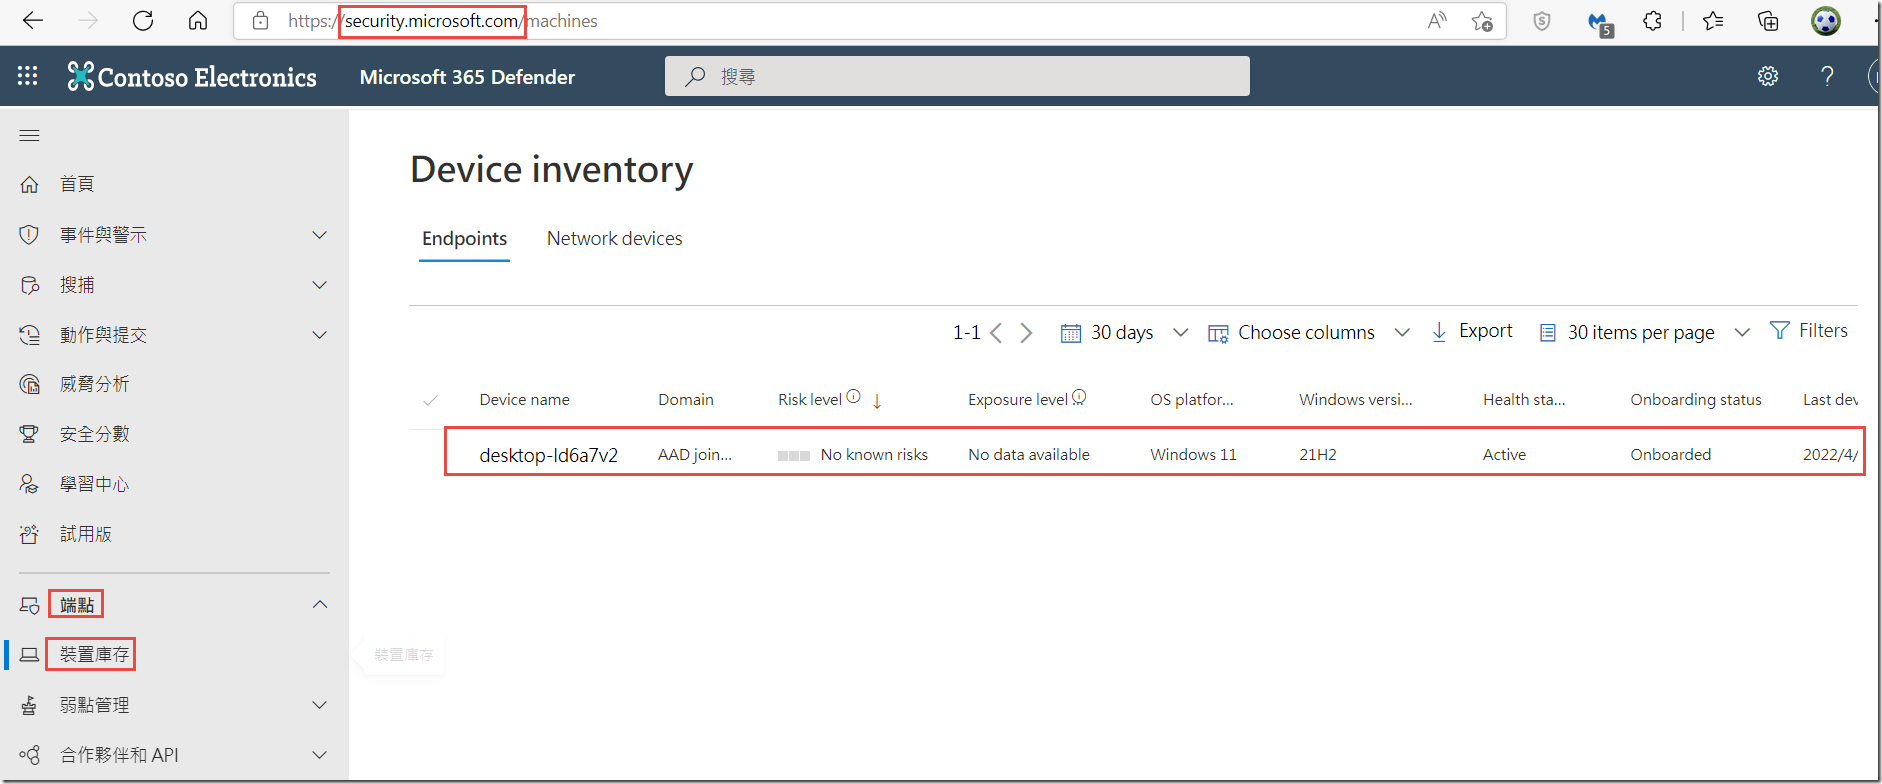The image size is (1882, 784).
Task: Collapse the 端點 section chevron
Action: tap(320, 604)
